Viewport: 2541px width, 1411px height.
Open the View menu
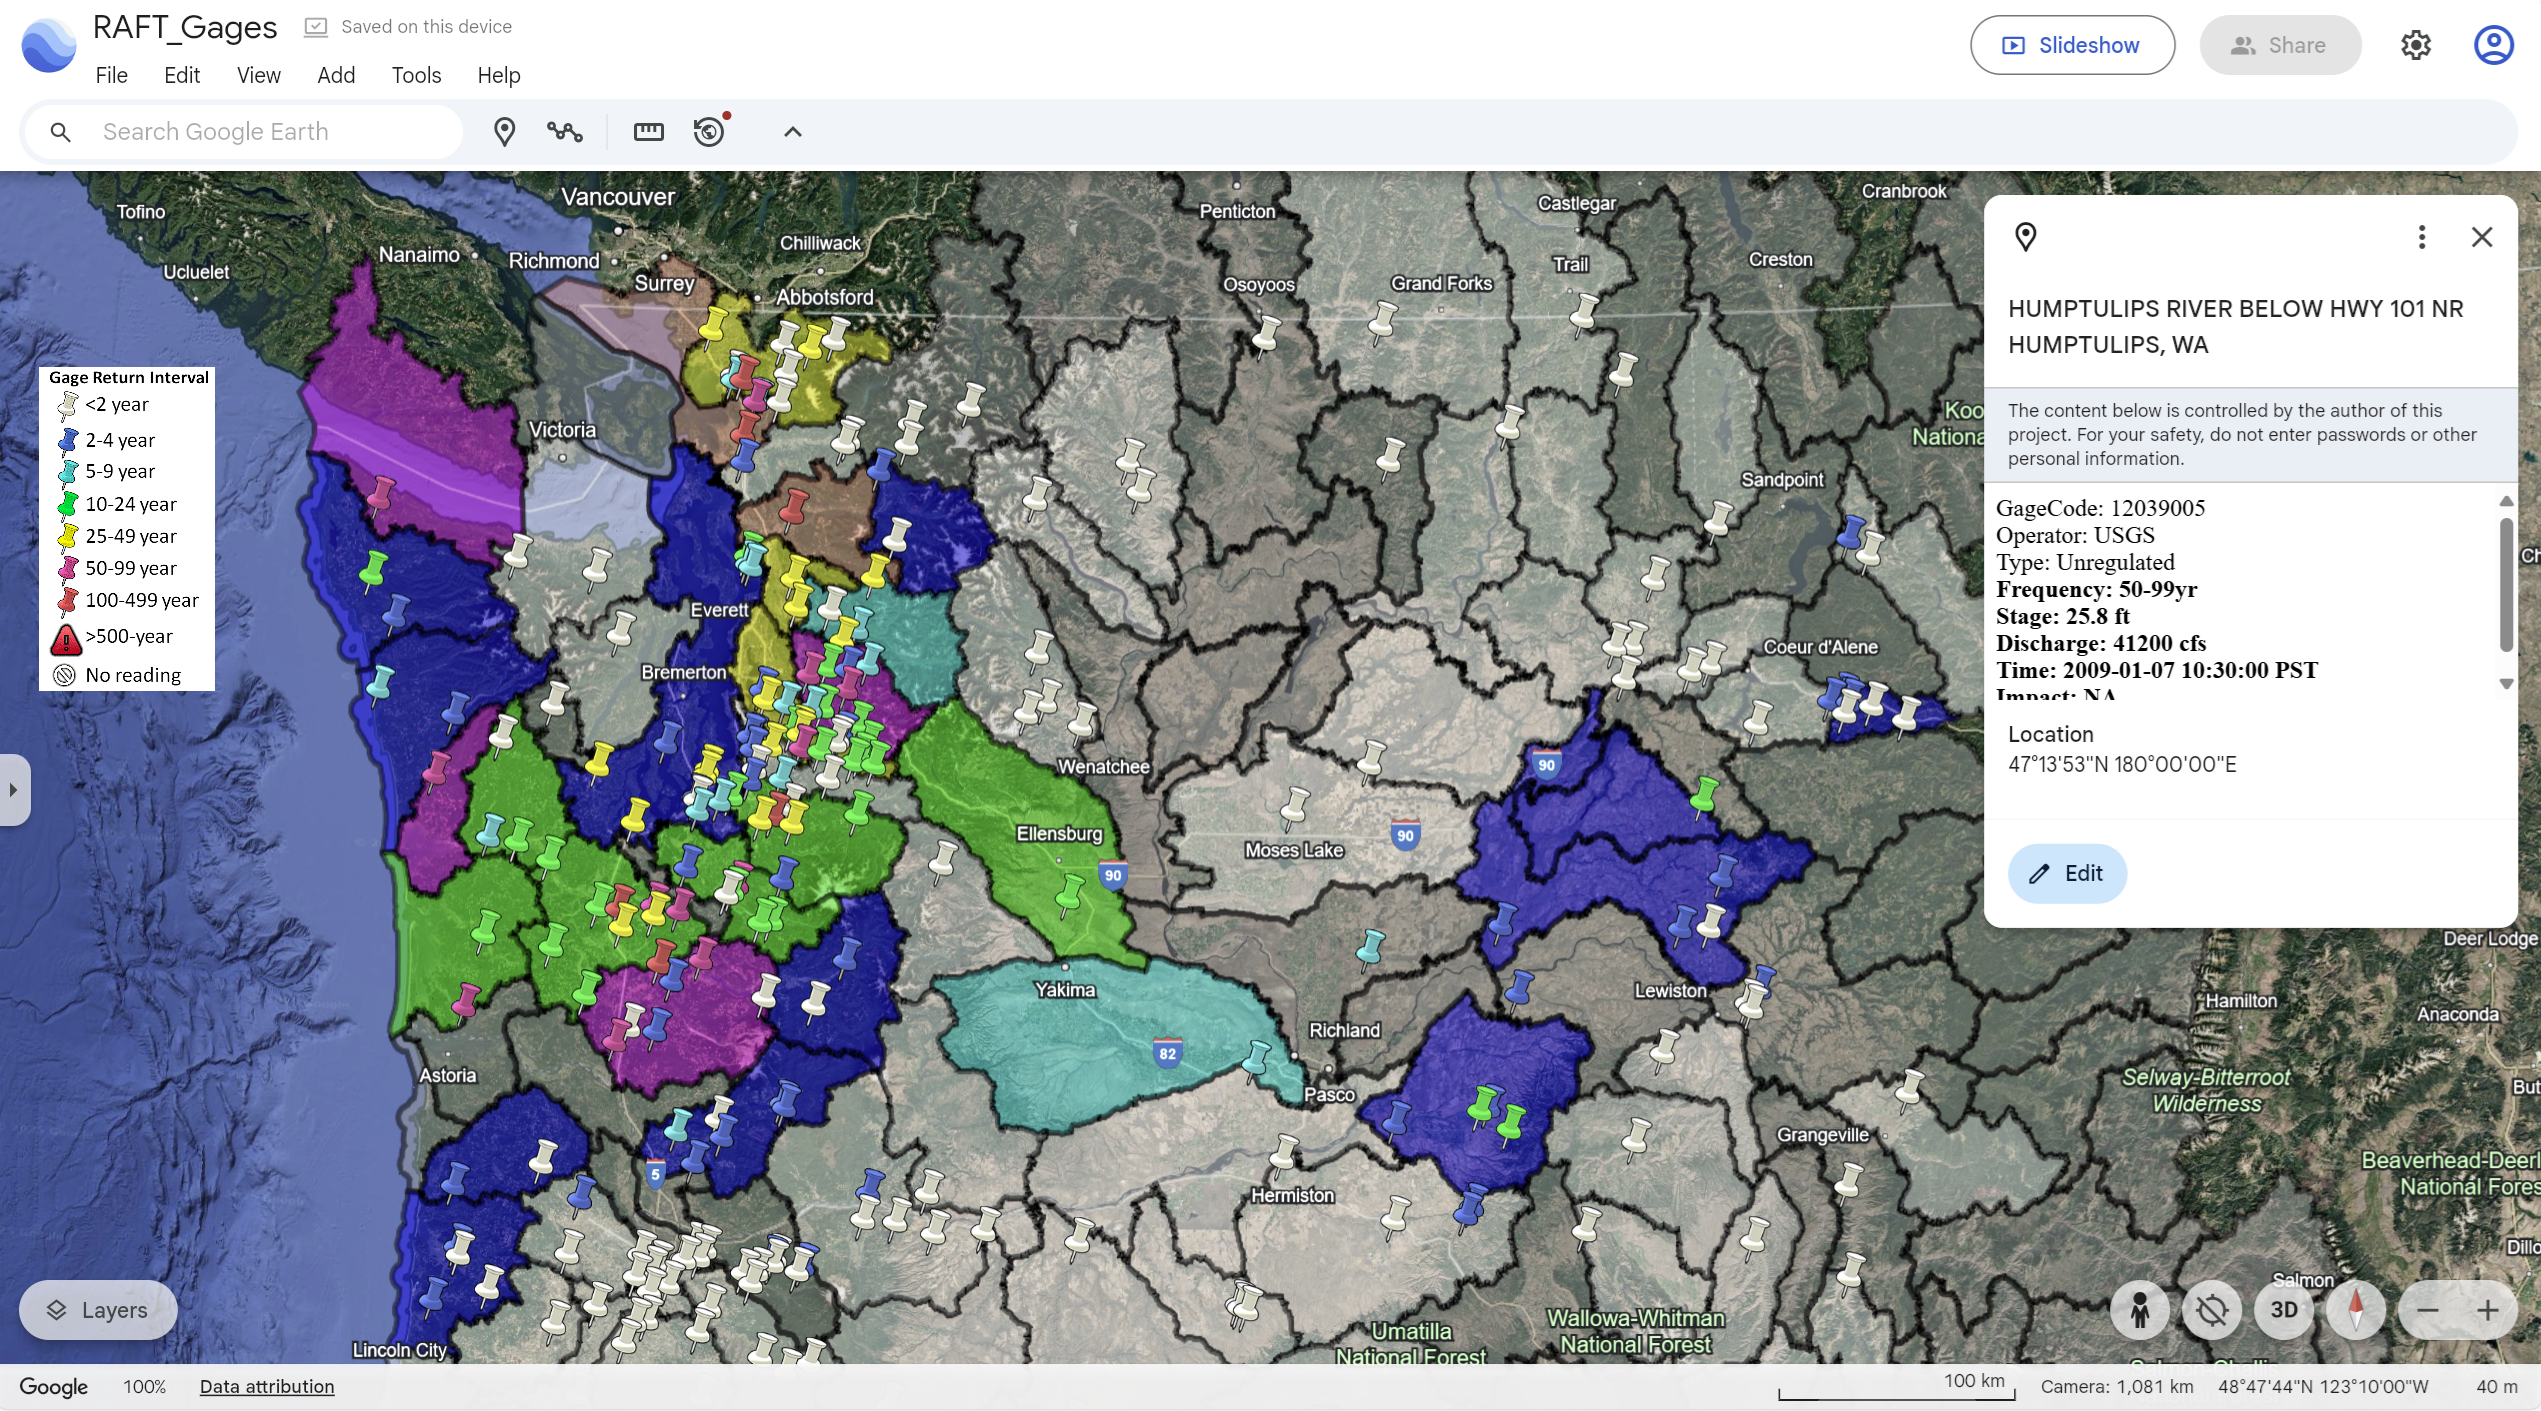point(258,75)
